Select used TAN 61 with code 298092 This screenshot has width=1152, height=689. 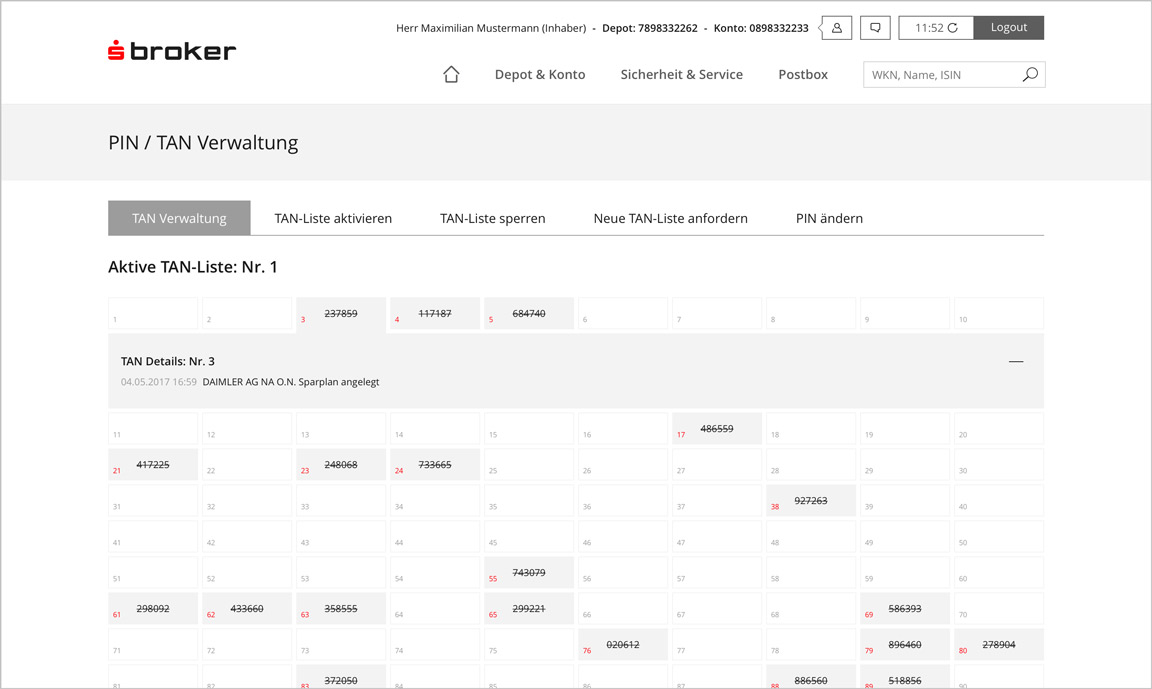coord(153,609)
